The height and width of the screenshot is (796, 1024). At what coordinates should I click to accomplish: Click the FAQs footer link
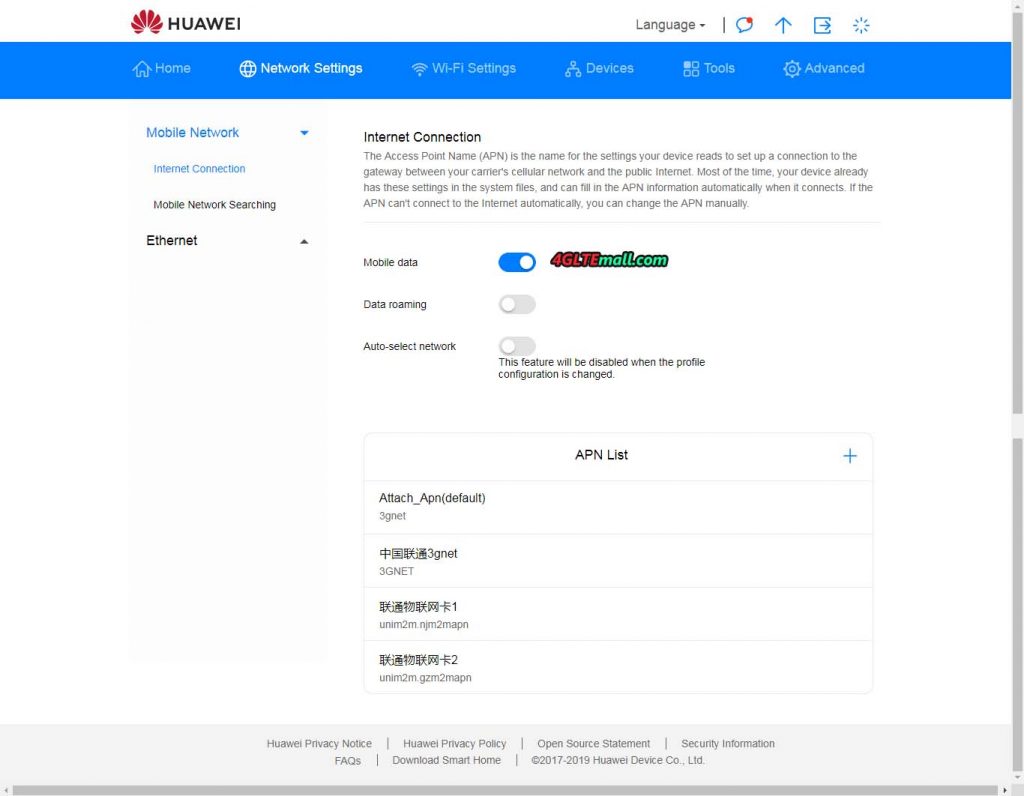click(348, 760)
